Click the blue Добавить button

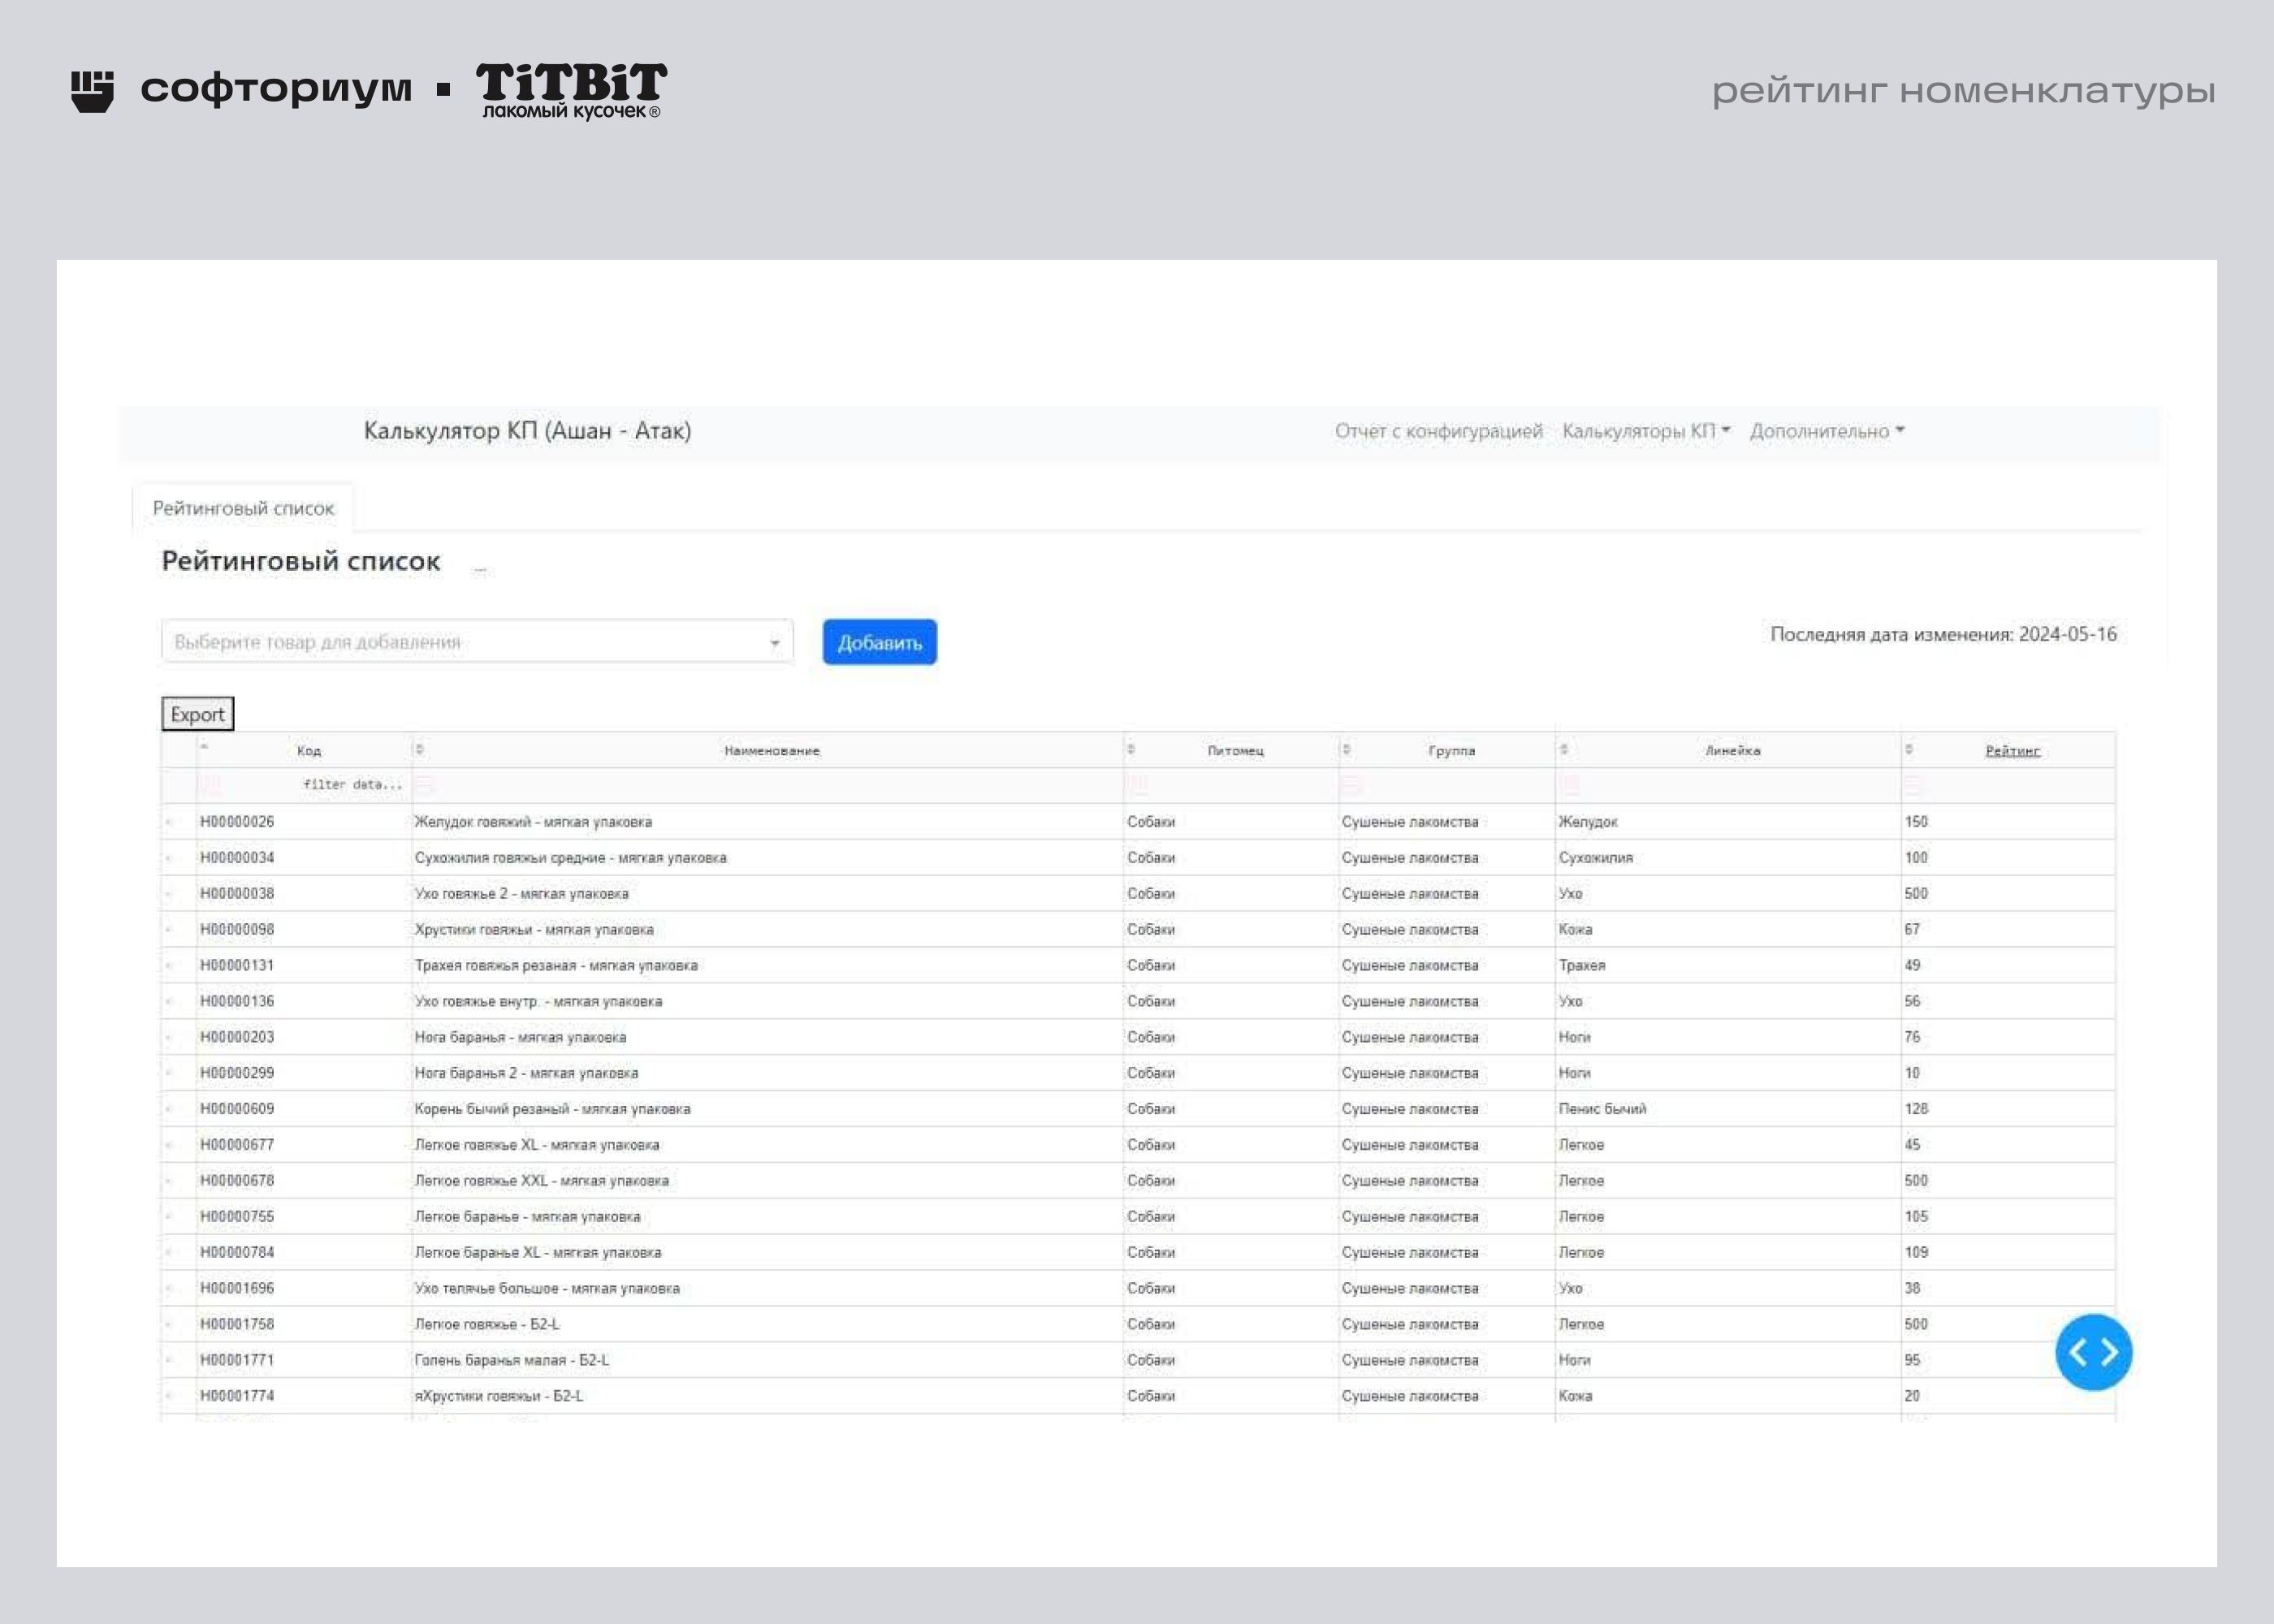(x=879, y=642)
